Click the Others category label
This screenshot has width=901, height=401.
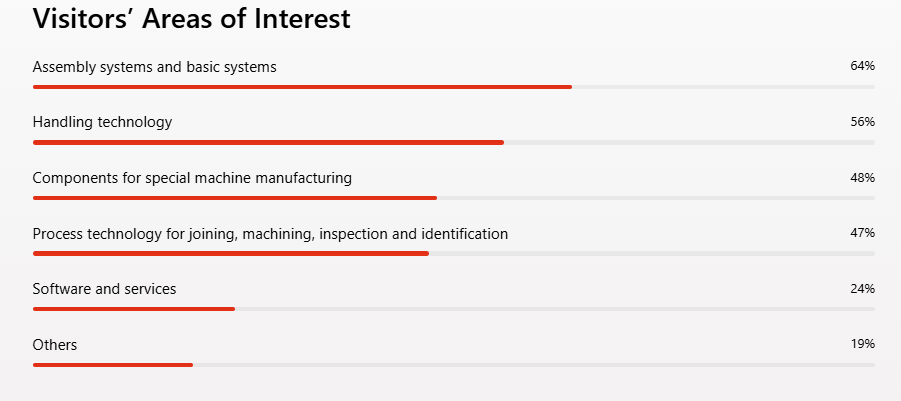(x=55, y=345)
